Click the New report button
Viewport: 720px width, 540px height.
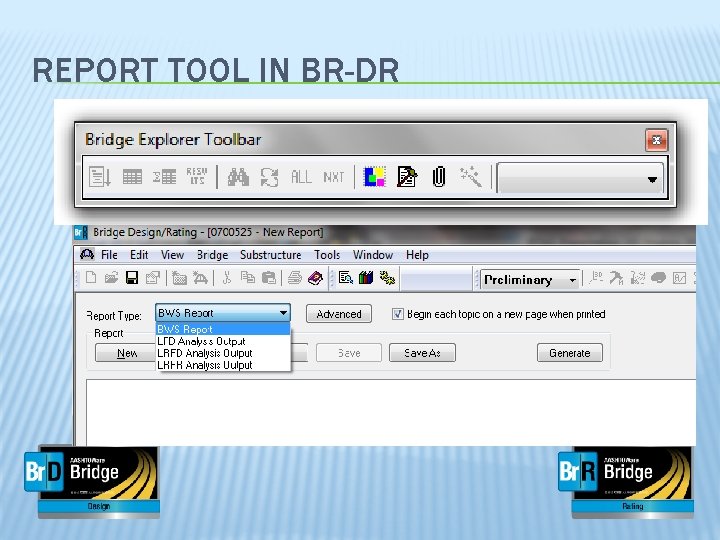125,353
